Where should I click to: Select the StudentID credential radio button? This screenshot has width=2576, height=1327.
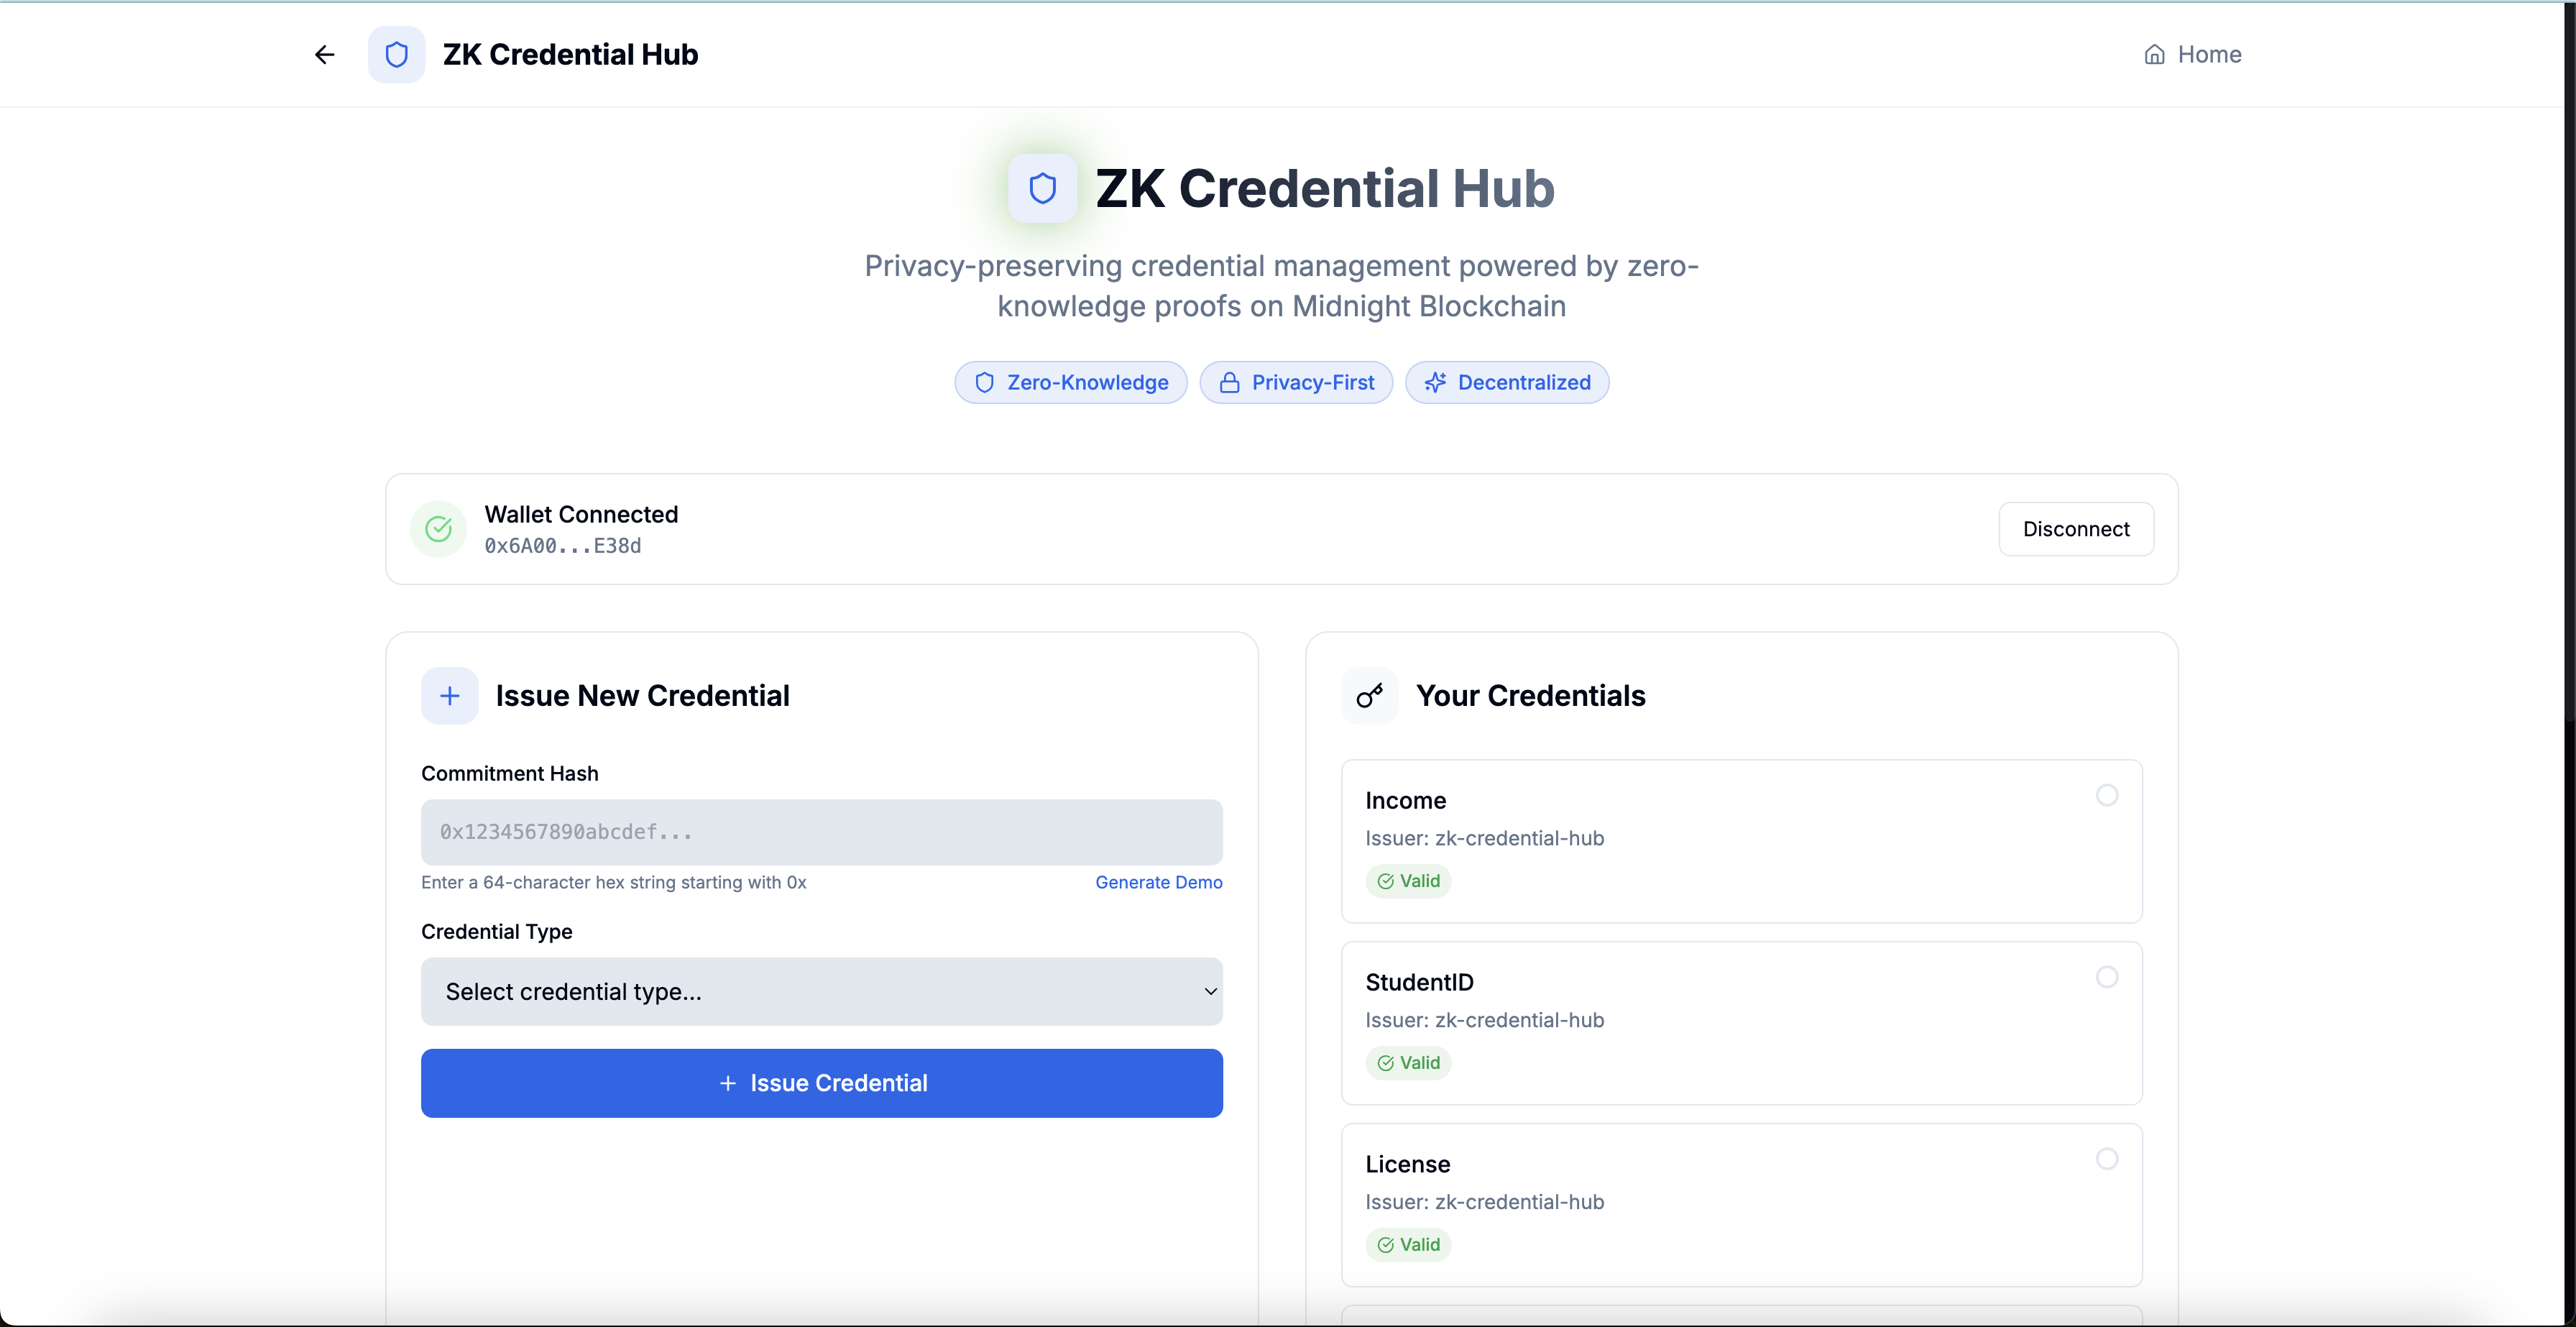(x=2106, y=977)
